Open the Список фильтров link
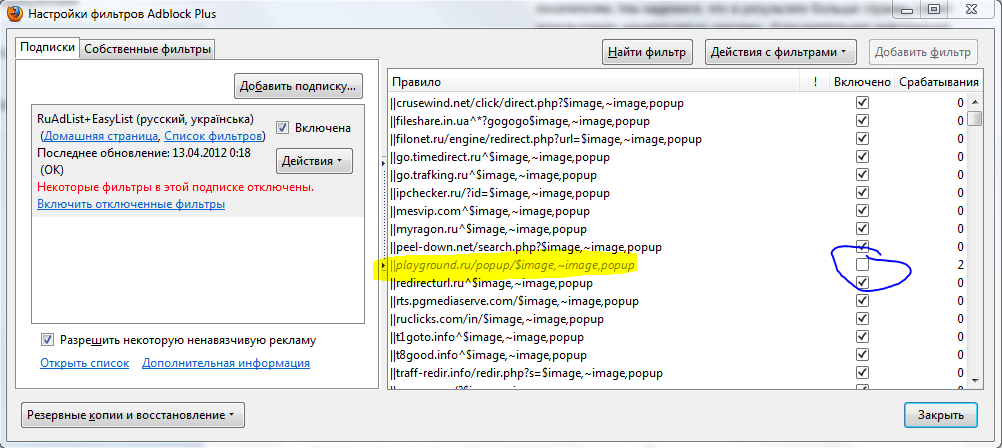Image resolution: width=1002 pixels, height=448 pixels. [213, 136]
